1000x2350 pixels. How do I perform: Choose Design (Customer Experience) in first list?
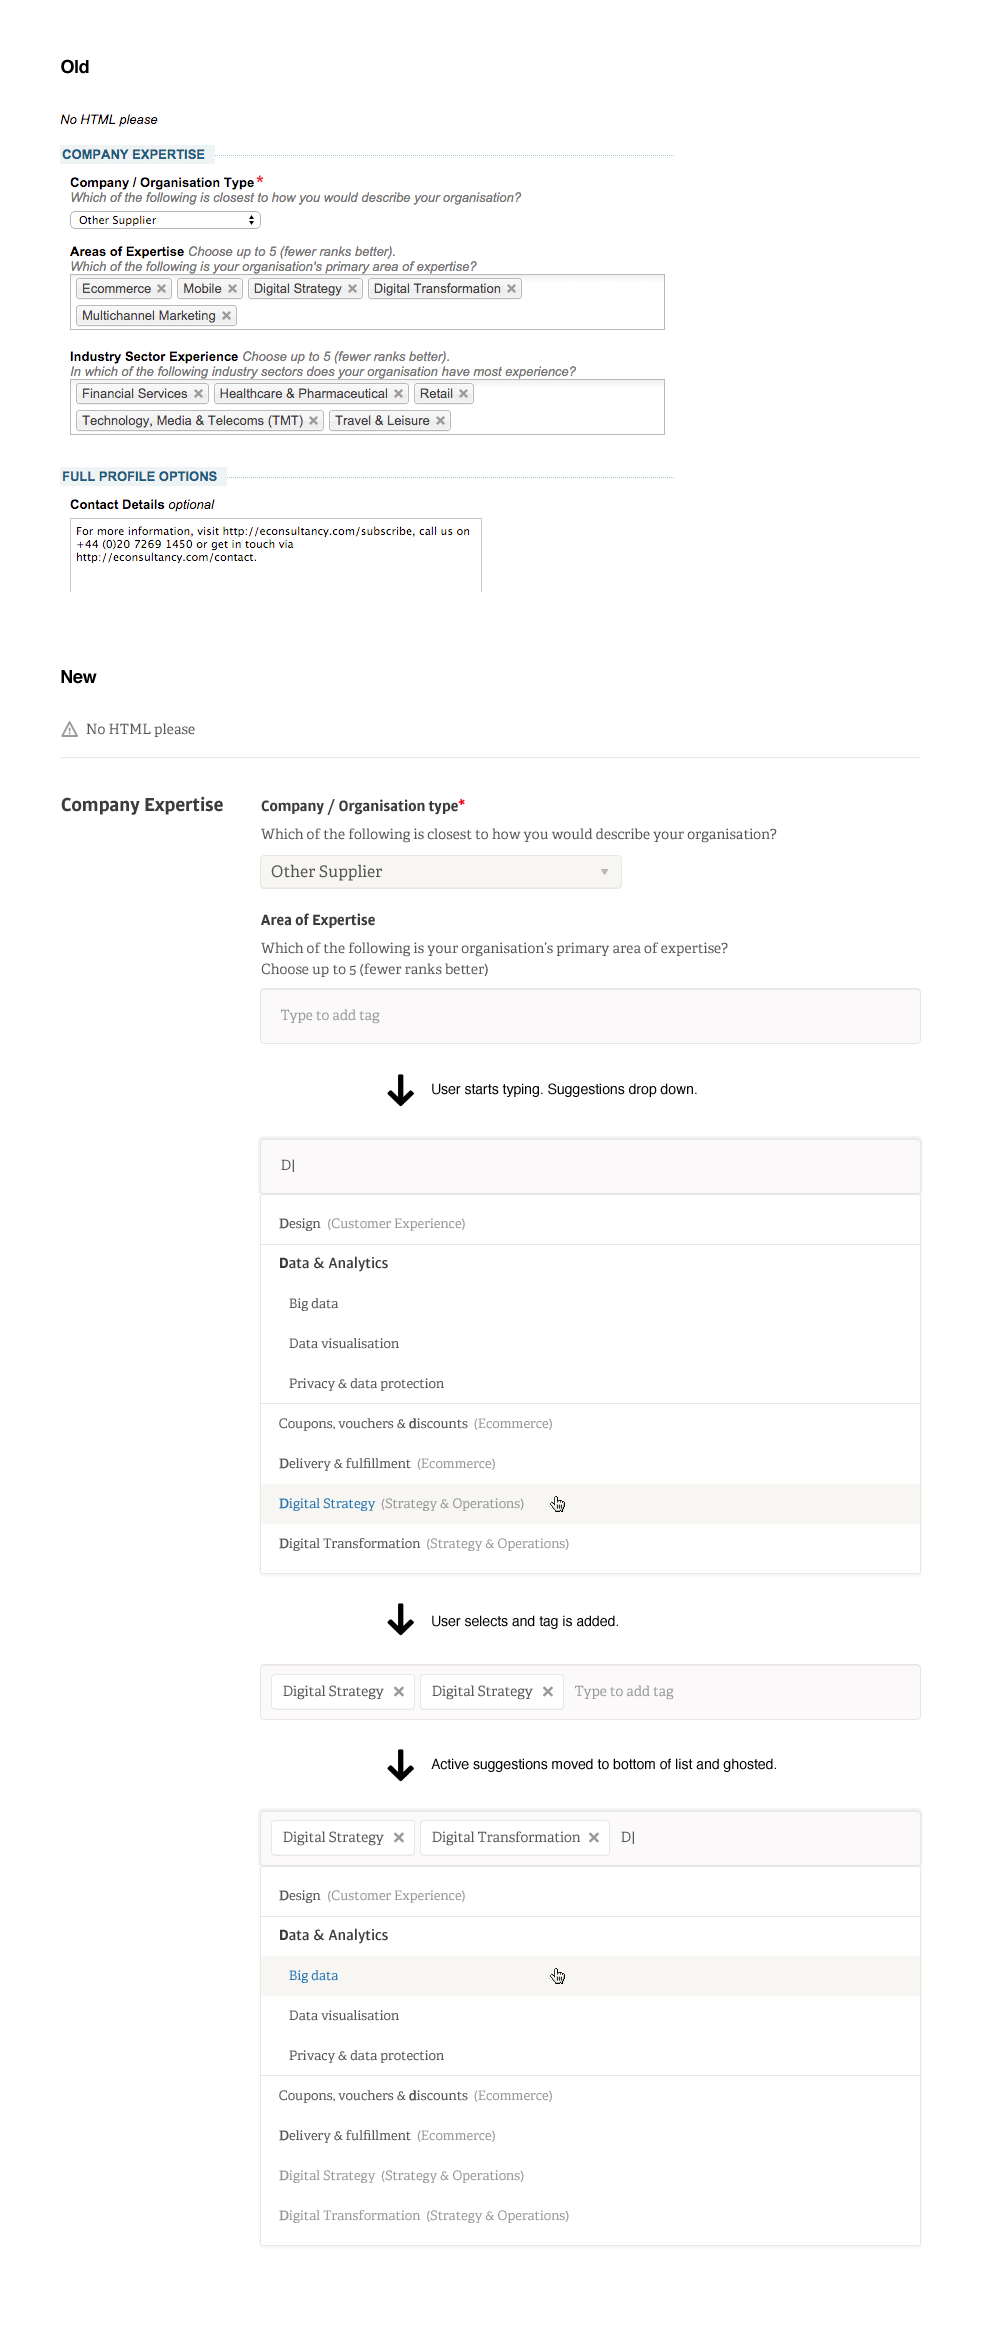371,1224
